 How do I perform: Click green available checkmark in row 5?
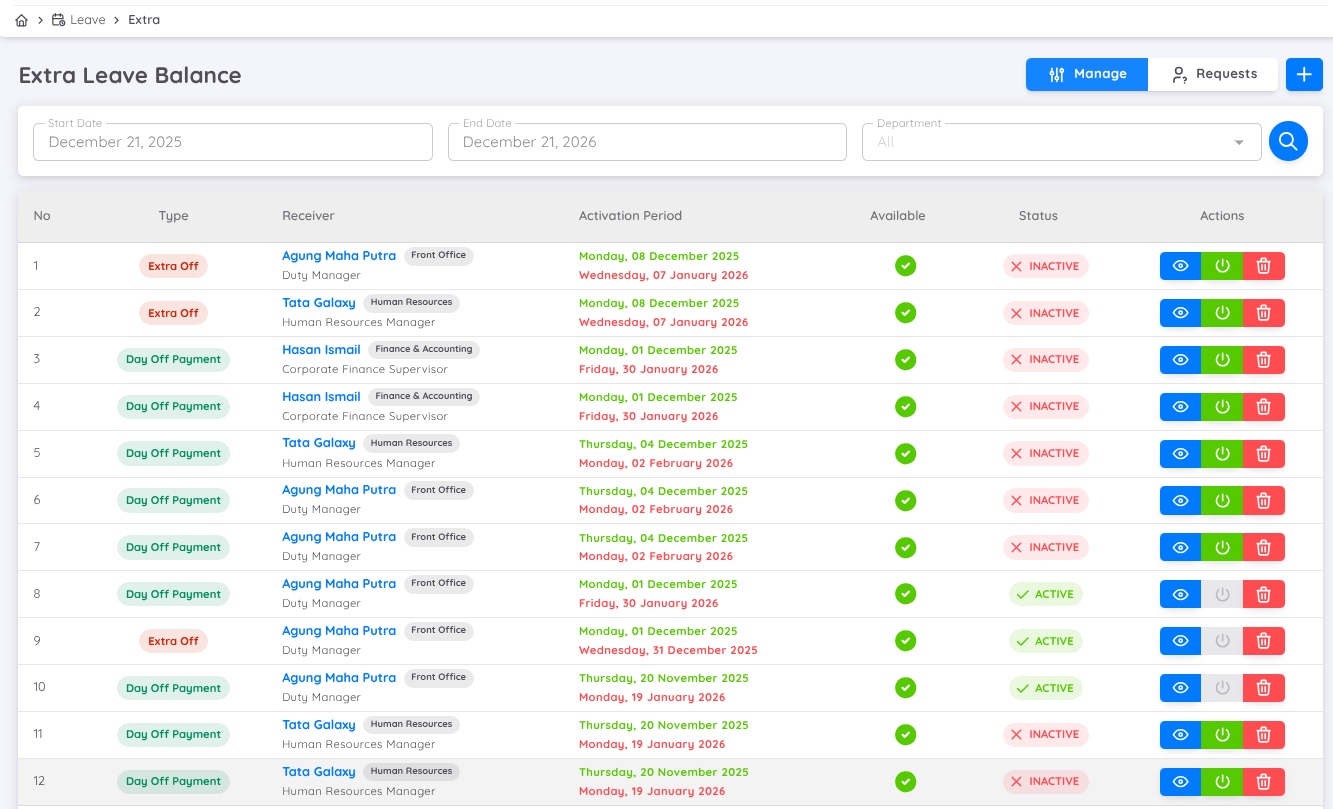pos(905,454)
